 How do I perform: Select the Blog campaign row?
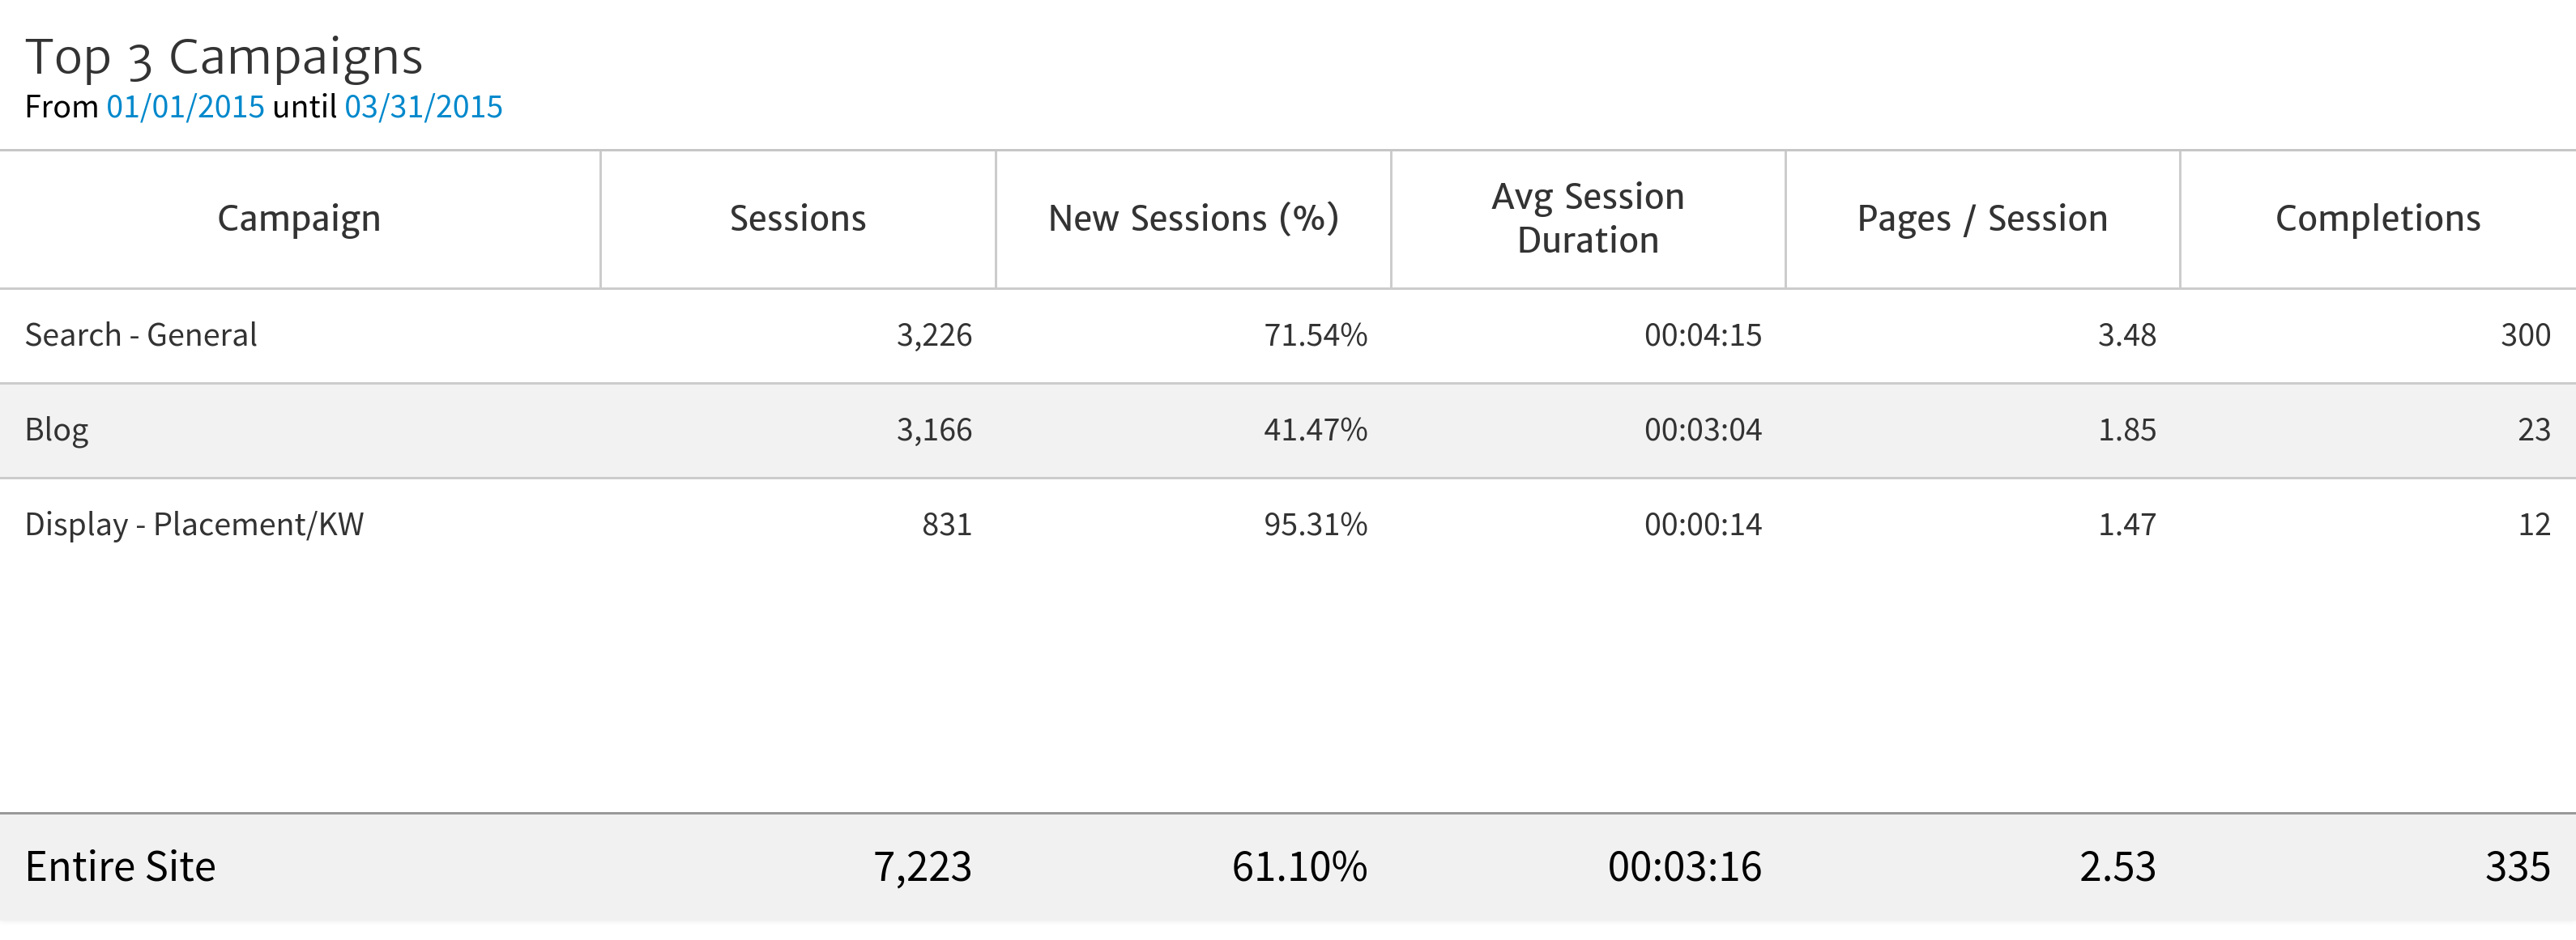pyautogui.click(x=57, y=430)
